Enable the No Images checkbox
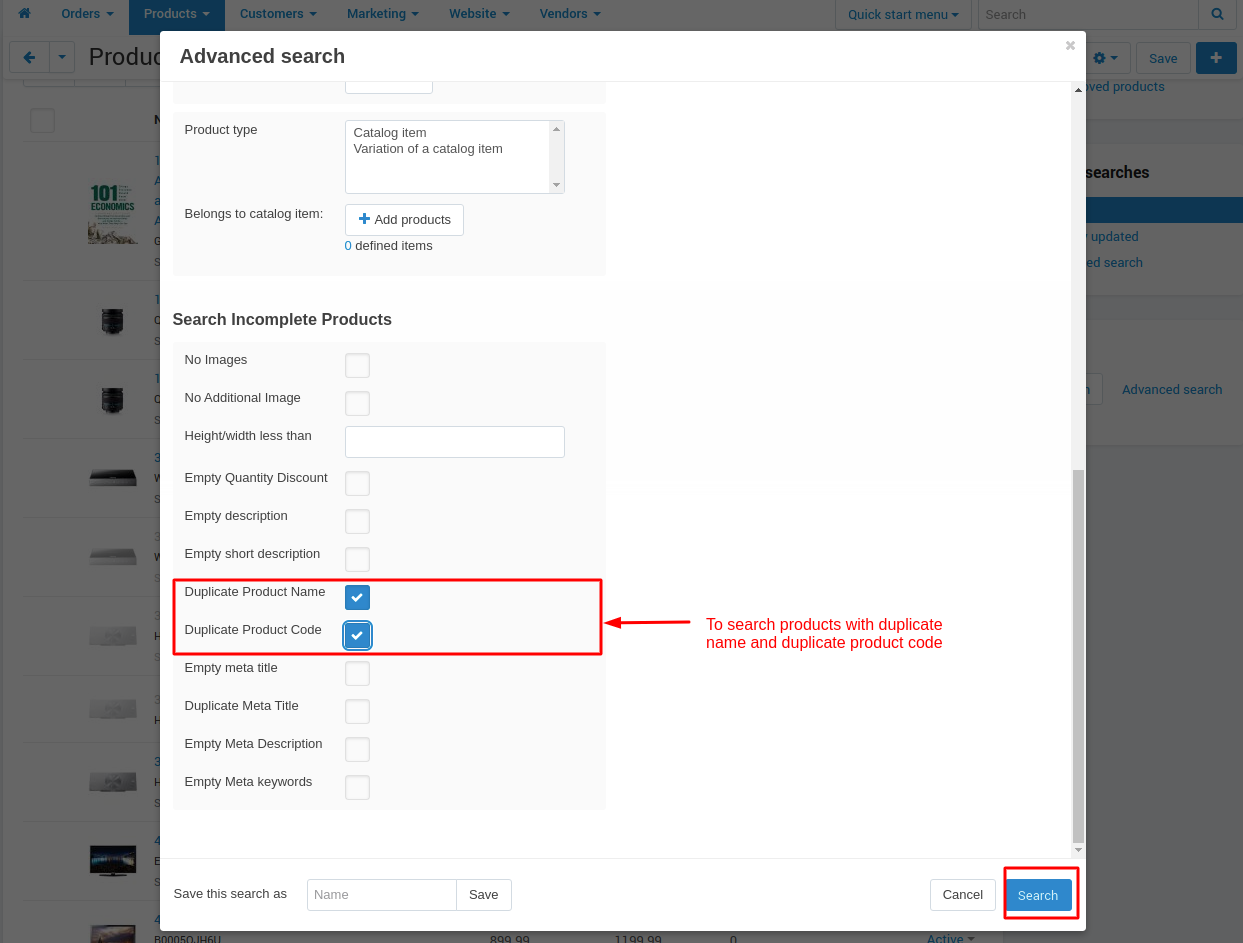Screen dimensions: 1243x943 point(357,365)
